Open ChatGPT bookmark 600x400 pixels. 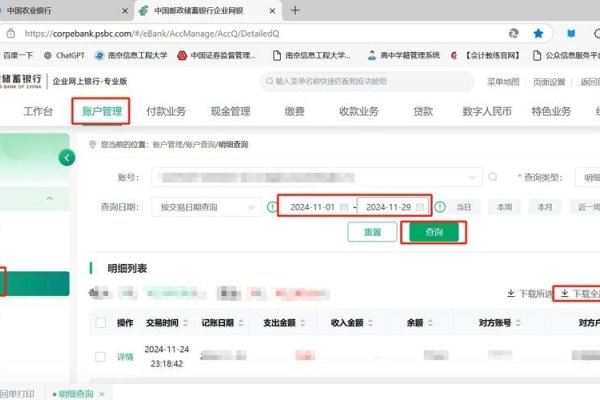[x=64, y=56]
